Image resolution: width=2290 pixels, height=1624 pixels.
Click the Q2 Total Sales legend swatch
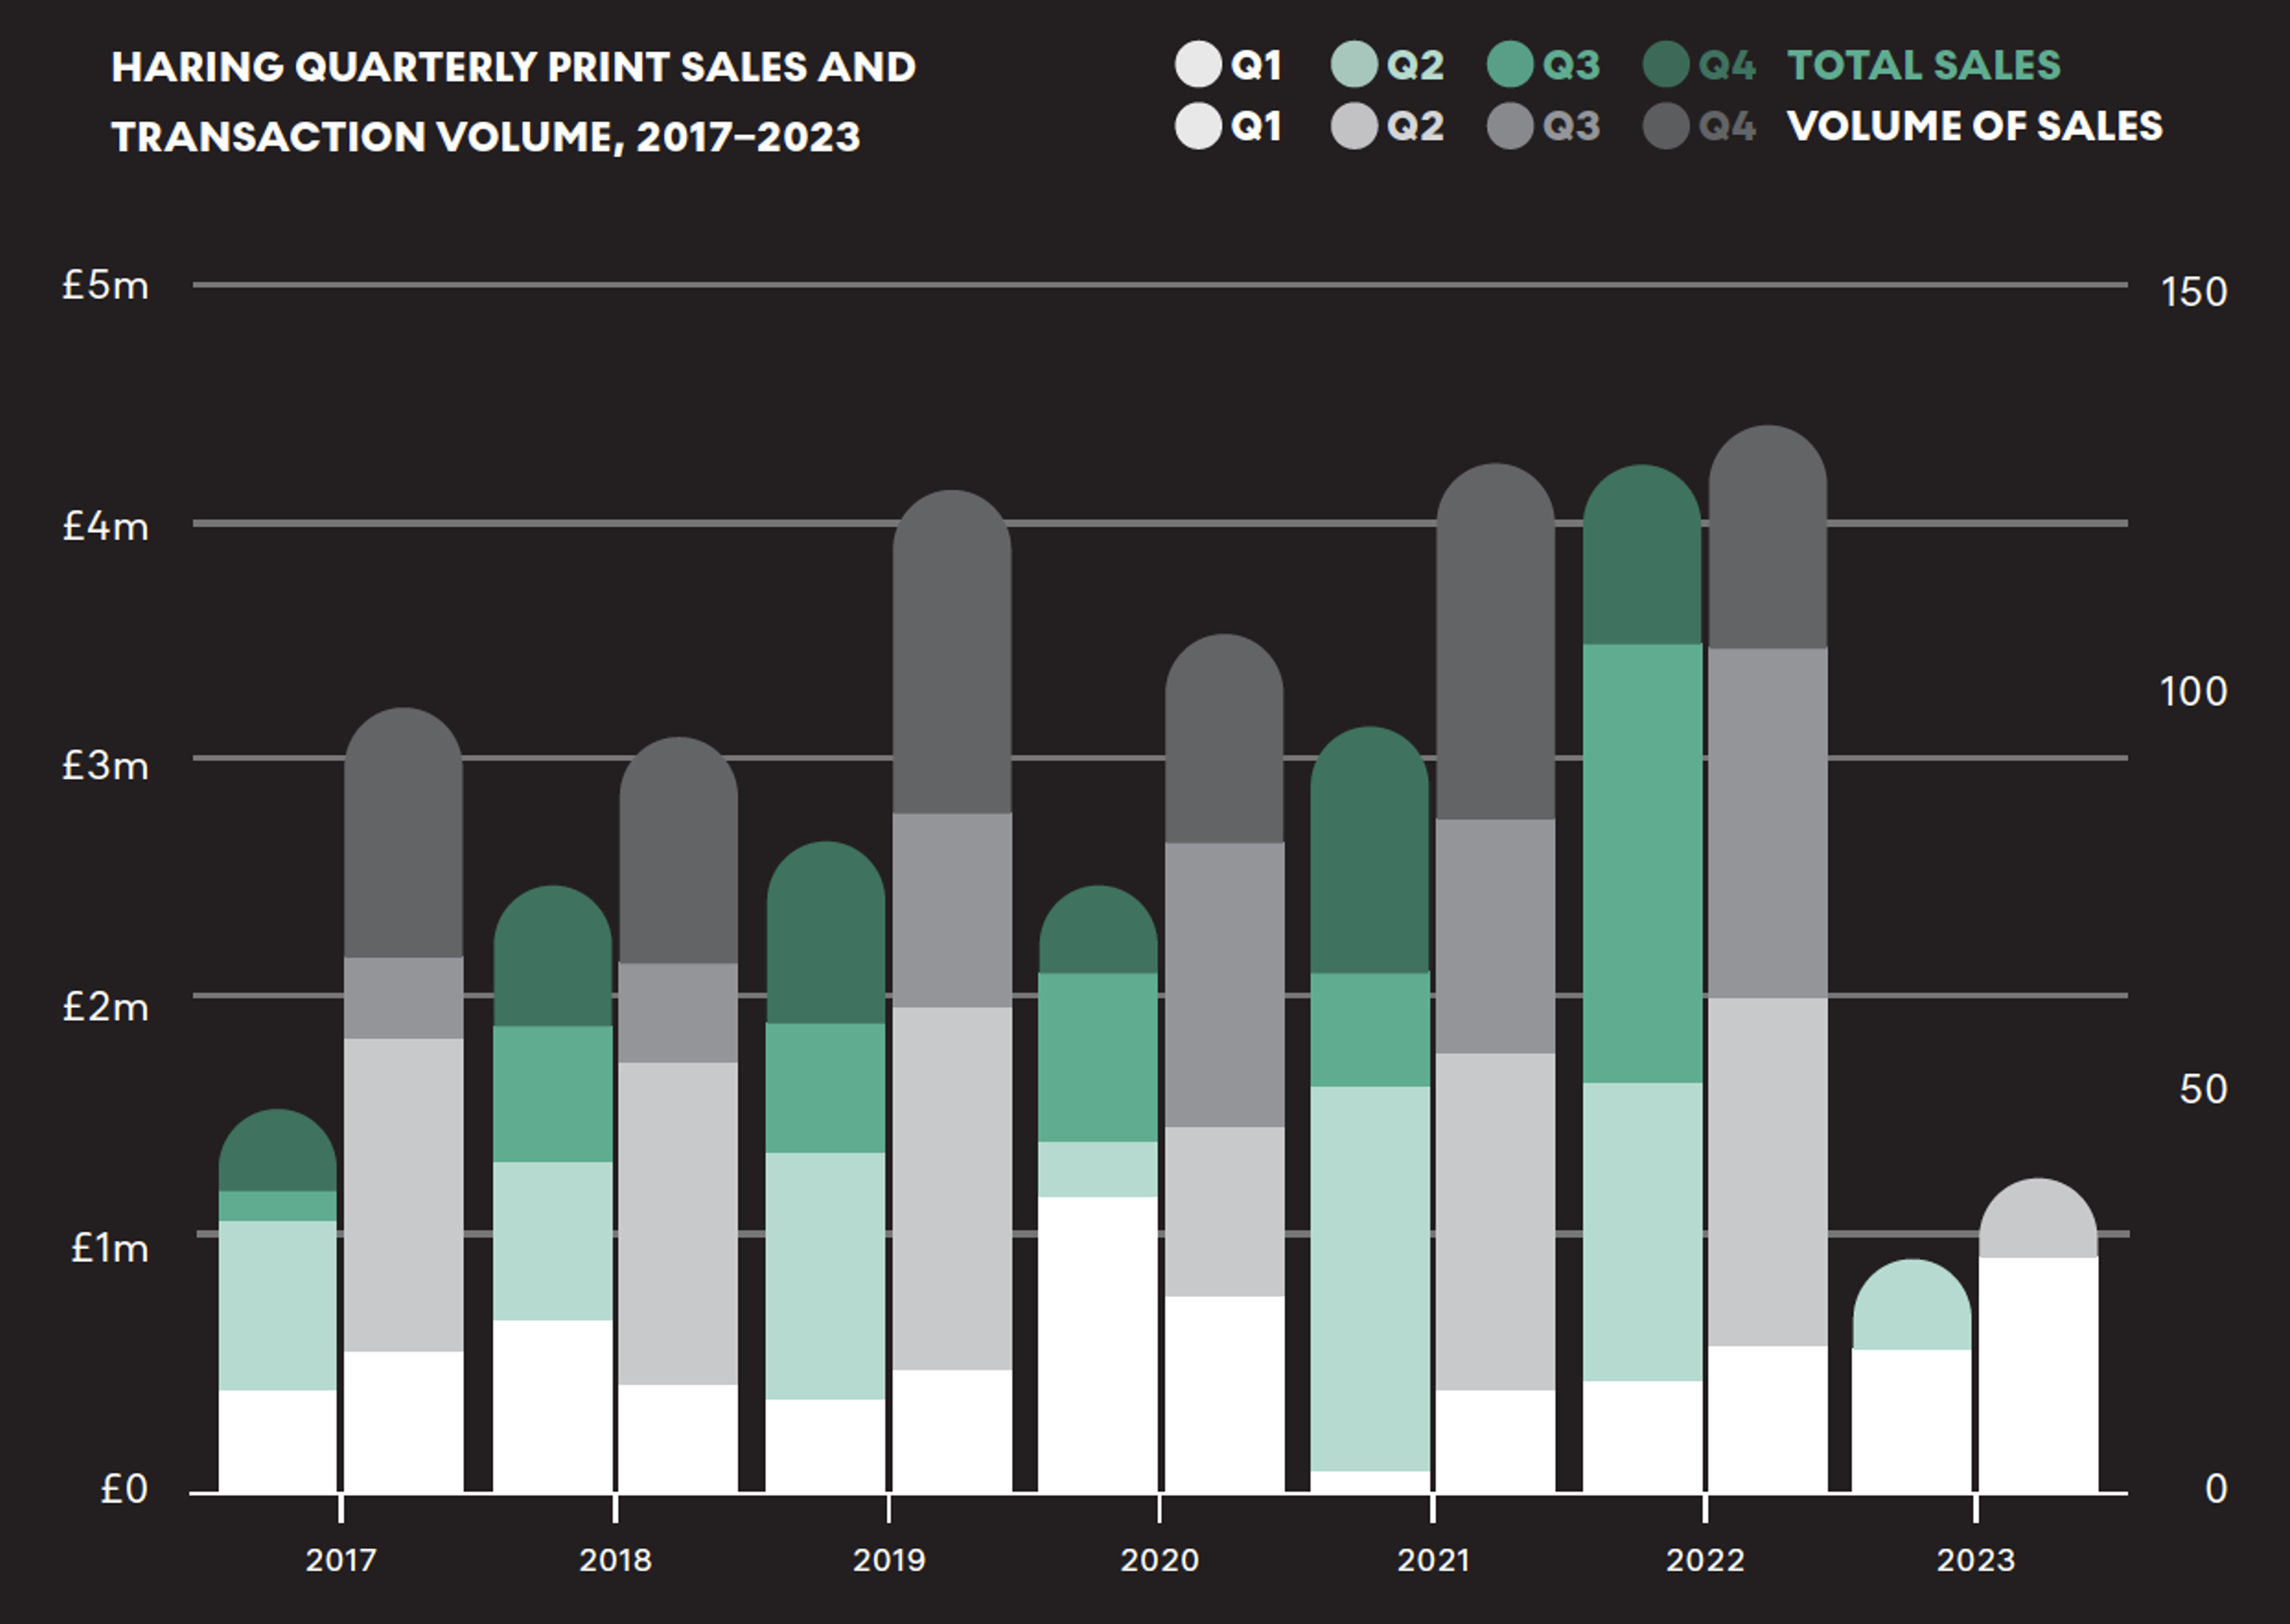click(1354, 65)
